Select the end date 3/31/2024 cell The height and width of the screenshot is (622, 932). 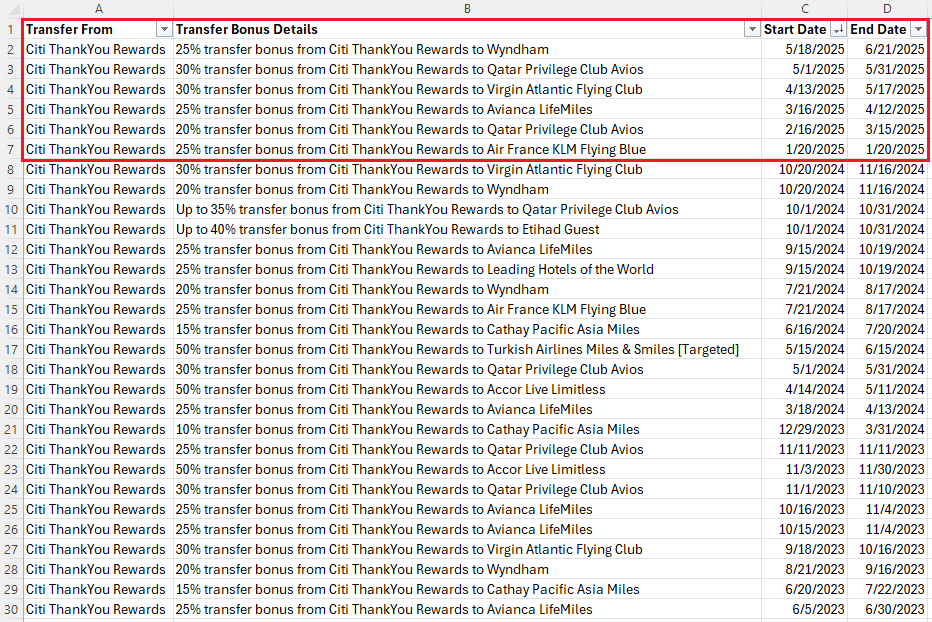[887, 429]
